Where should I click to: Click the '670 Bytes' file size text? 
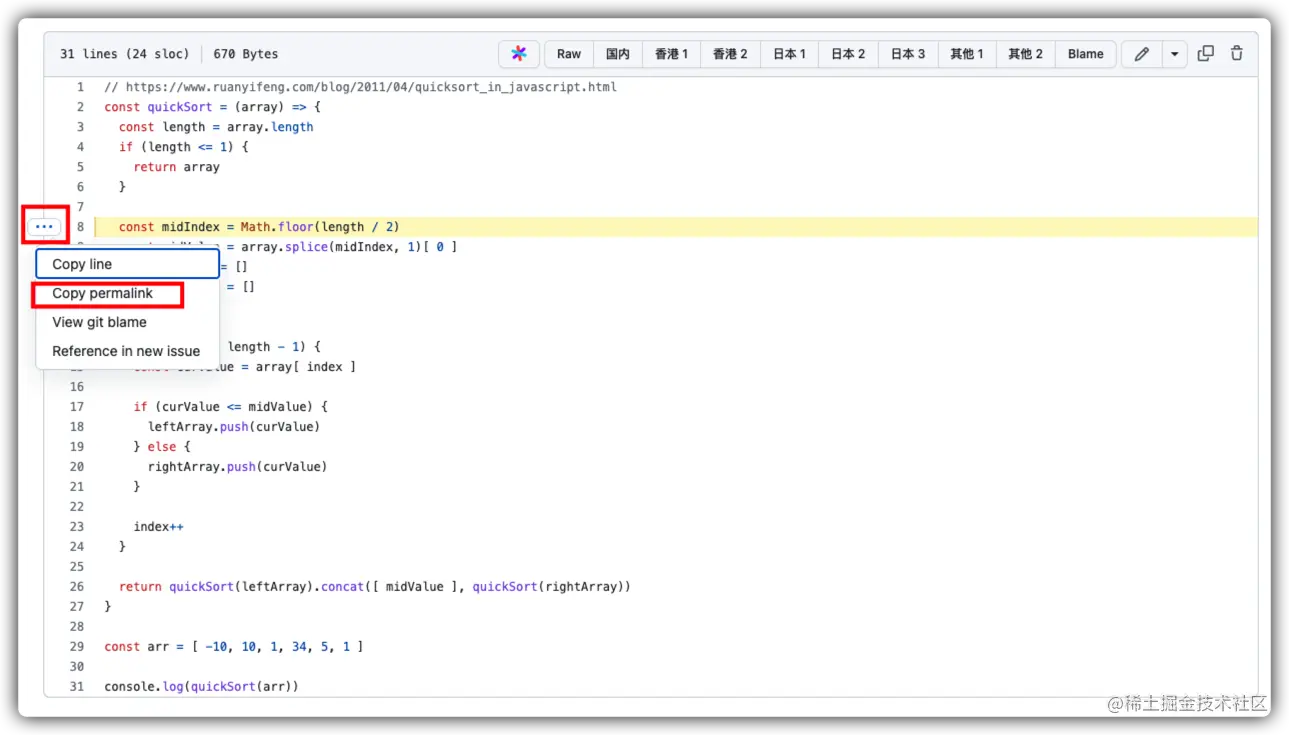(246, 54)
